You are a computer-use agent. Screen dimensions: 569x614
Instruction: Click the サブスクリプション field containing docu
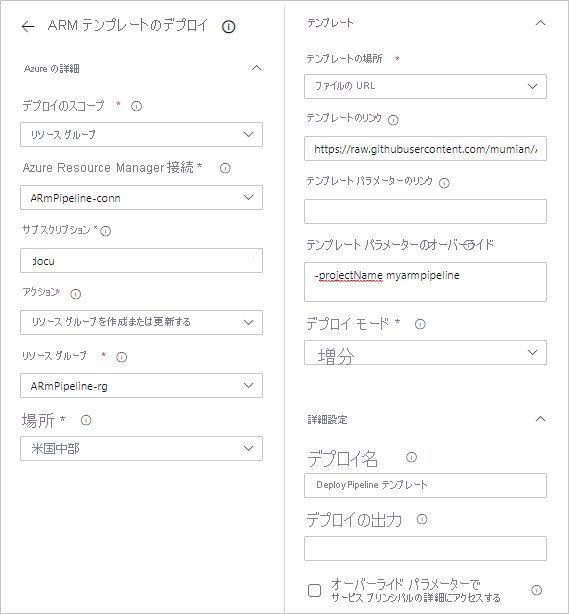click(x=141, y=260)
